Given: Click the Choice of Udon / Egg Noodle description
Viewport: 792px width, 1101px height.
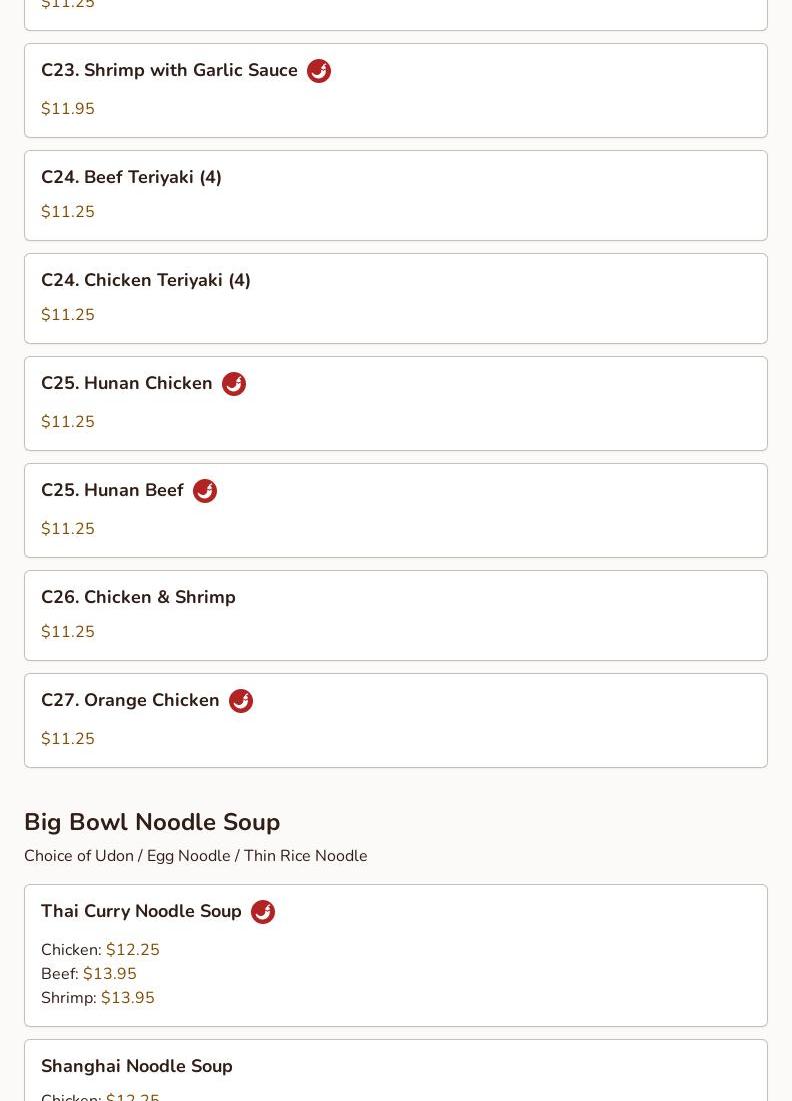Looking at the screenshot, I should click(196, 856).
